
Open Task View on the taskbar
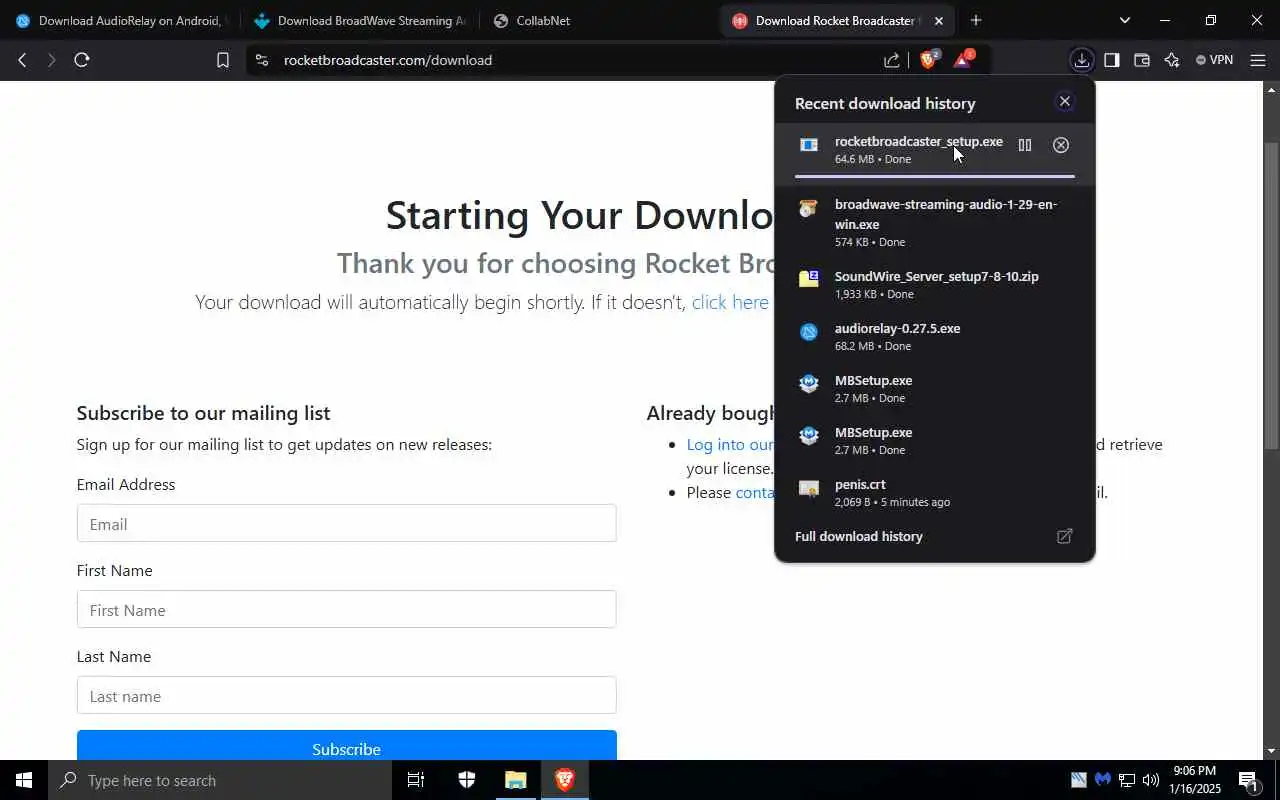coord(416,780)
